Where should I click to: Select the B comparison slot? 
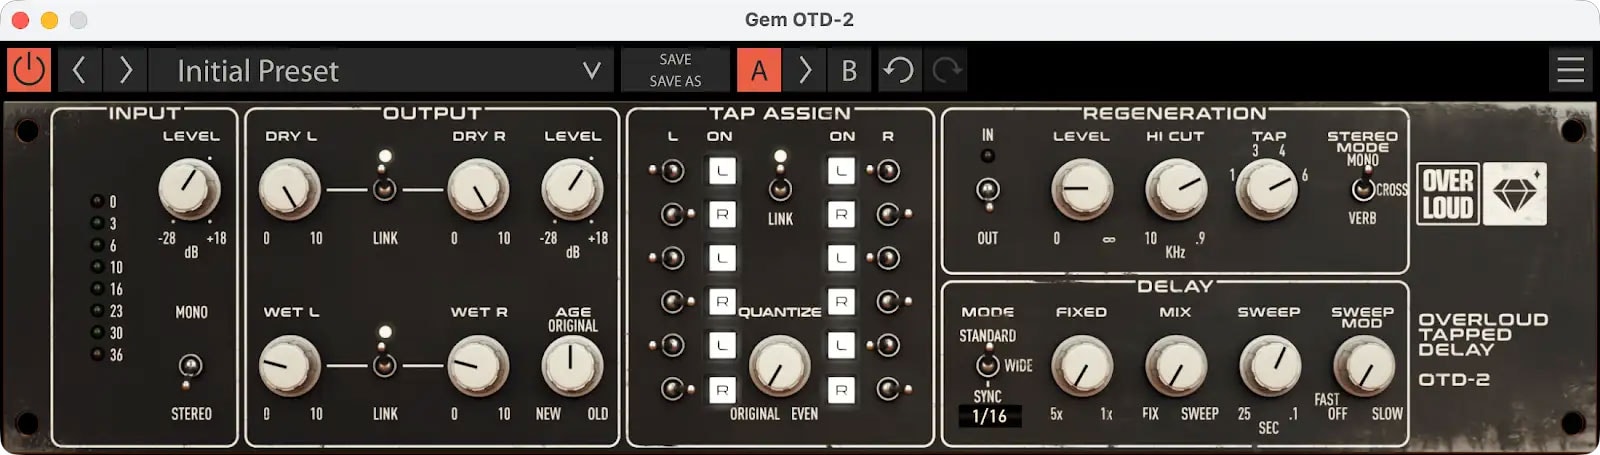point(849,70)
